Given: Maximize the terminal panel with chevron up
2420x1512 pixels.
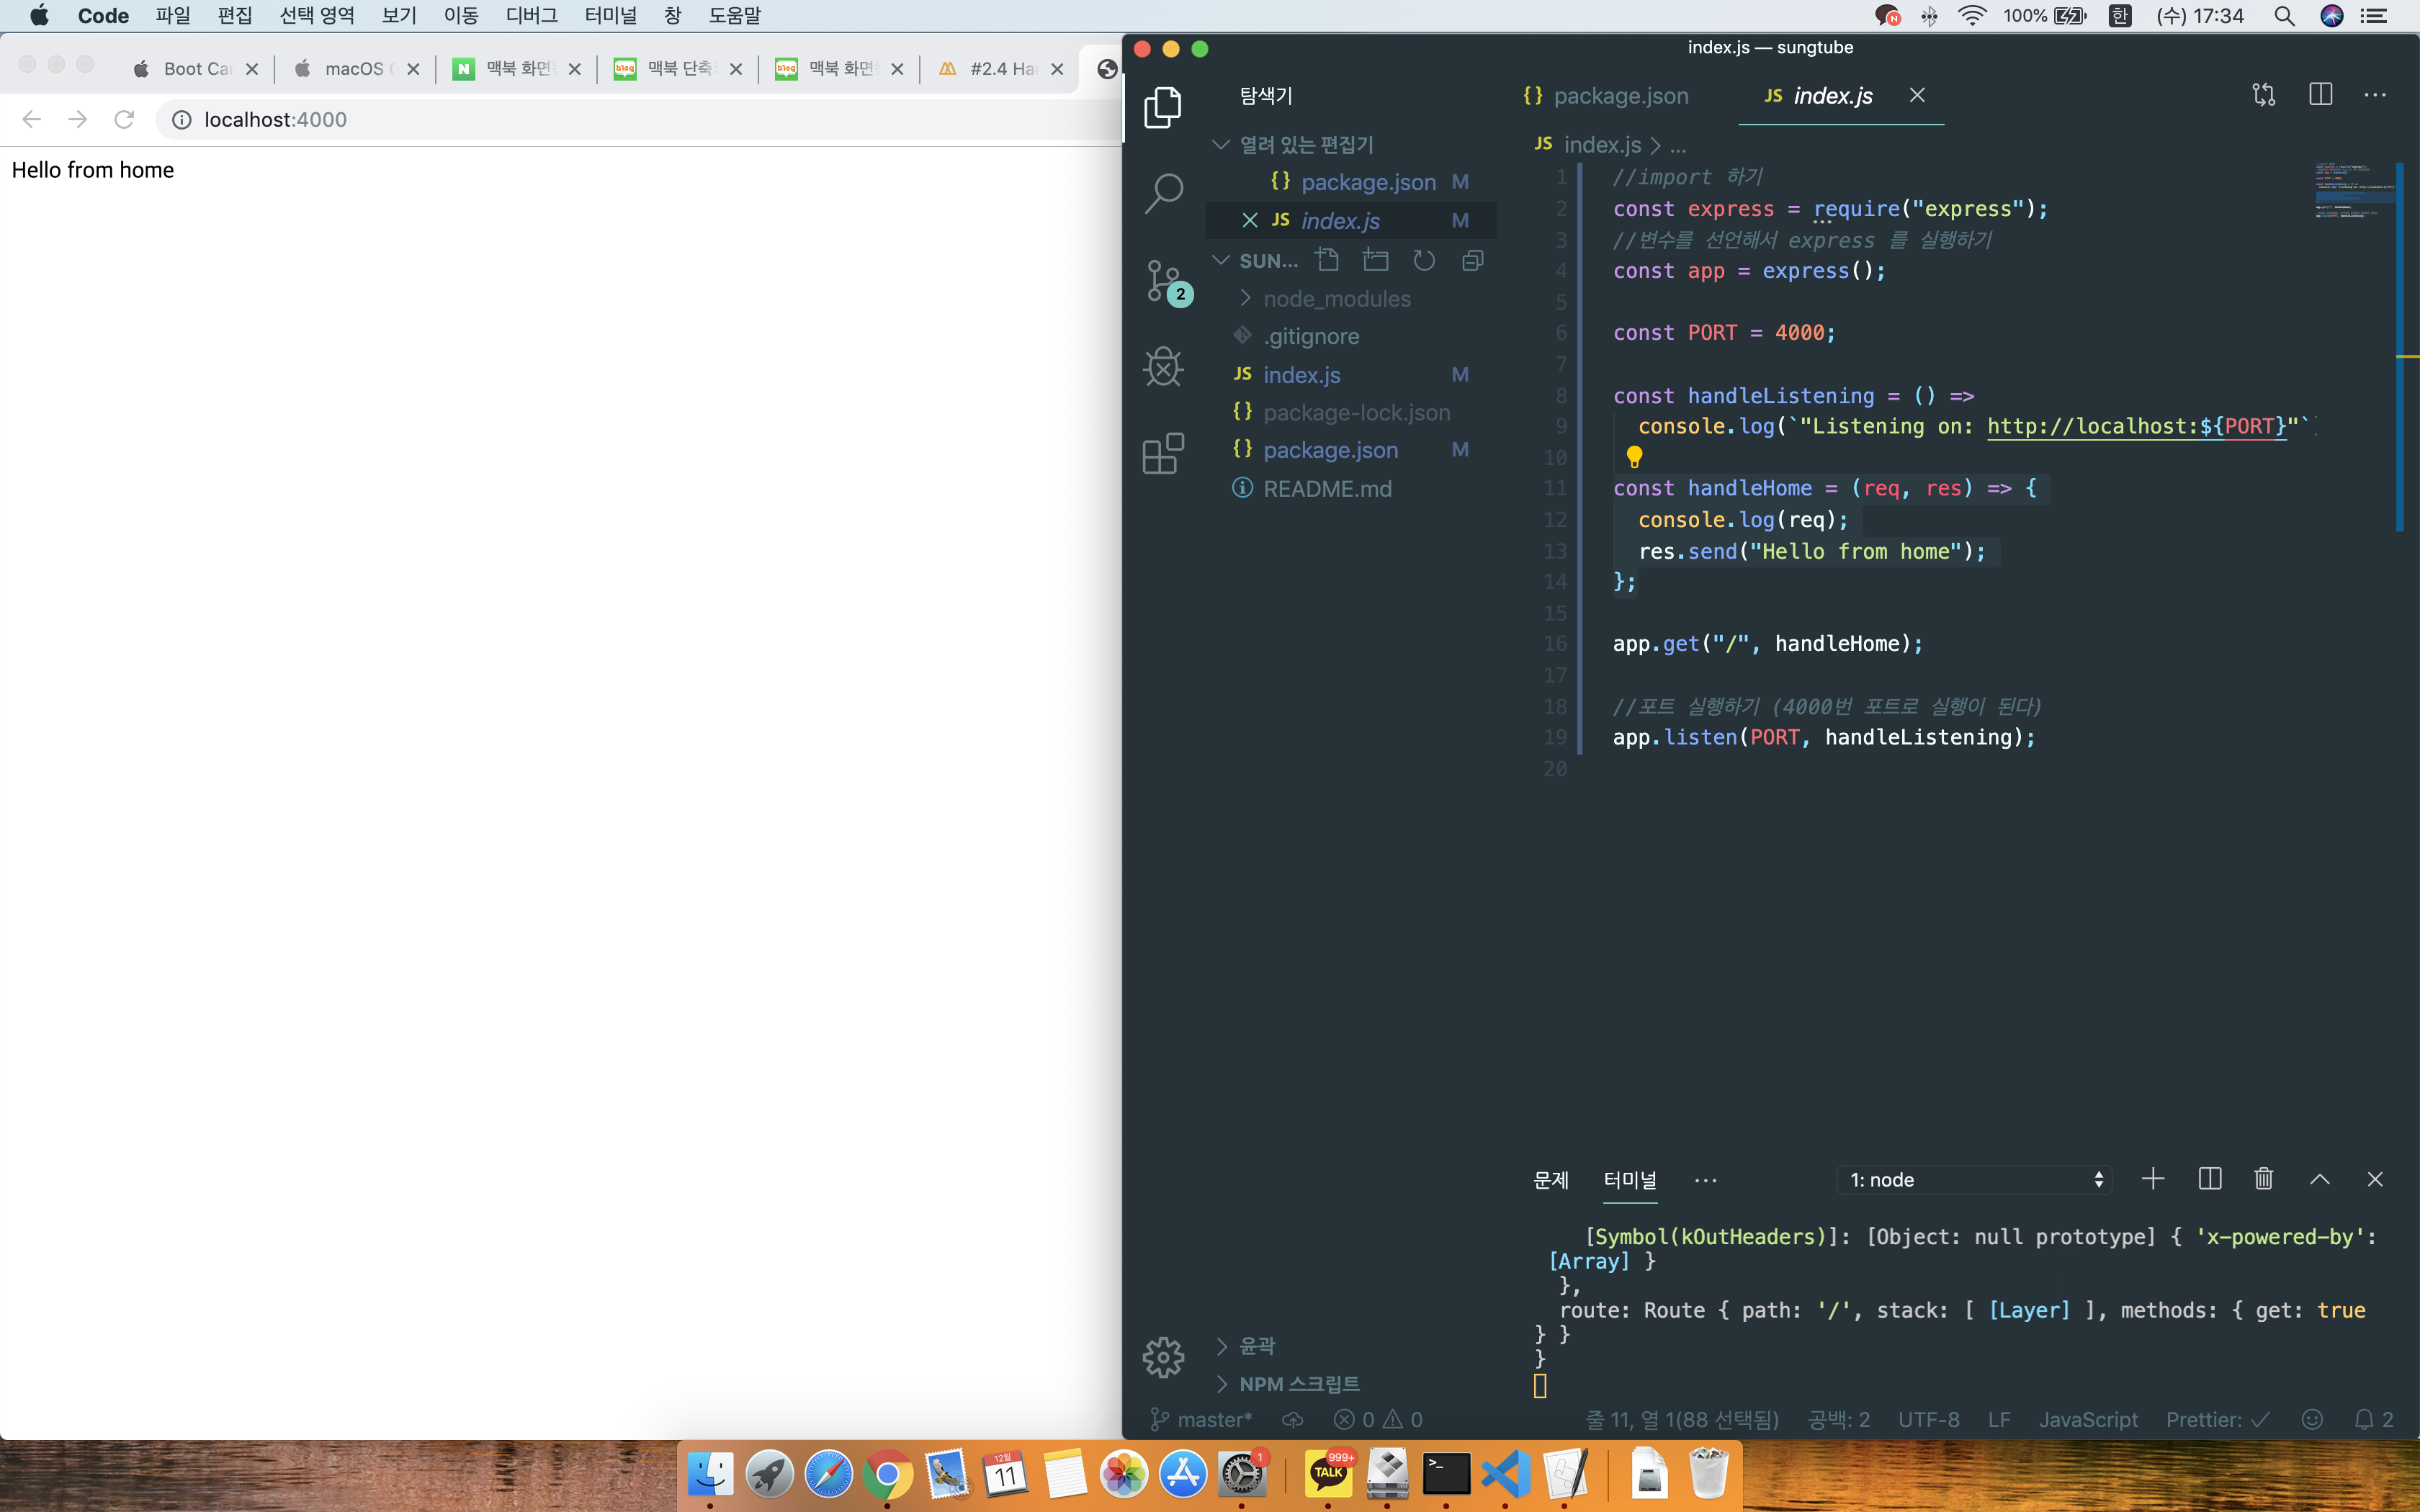Looking at the screenshot, I should 2319,1179.
